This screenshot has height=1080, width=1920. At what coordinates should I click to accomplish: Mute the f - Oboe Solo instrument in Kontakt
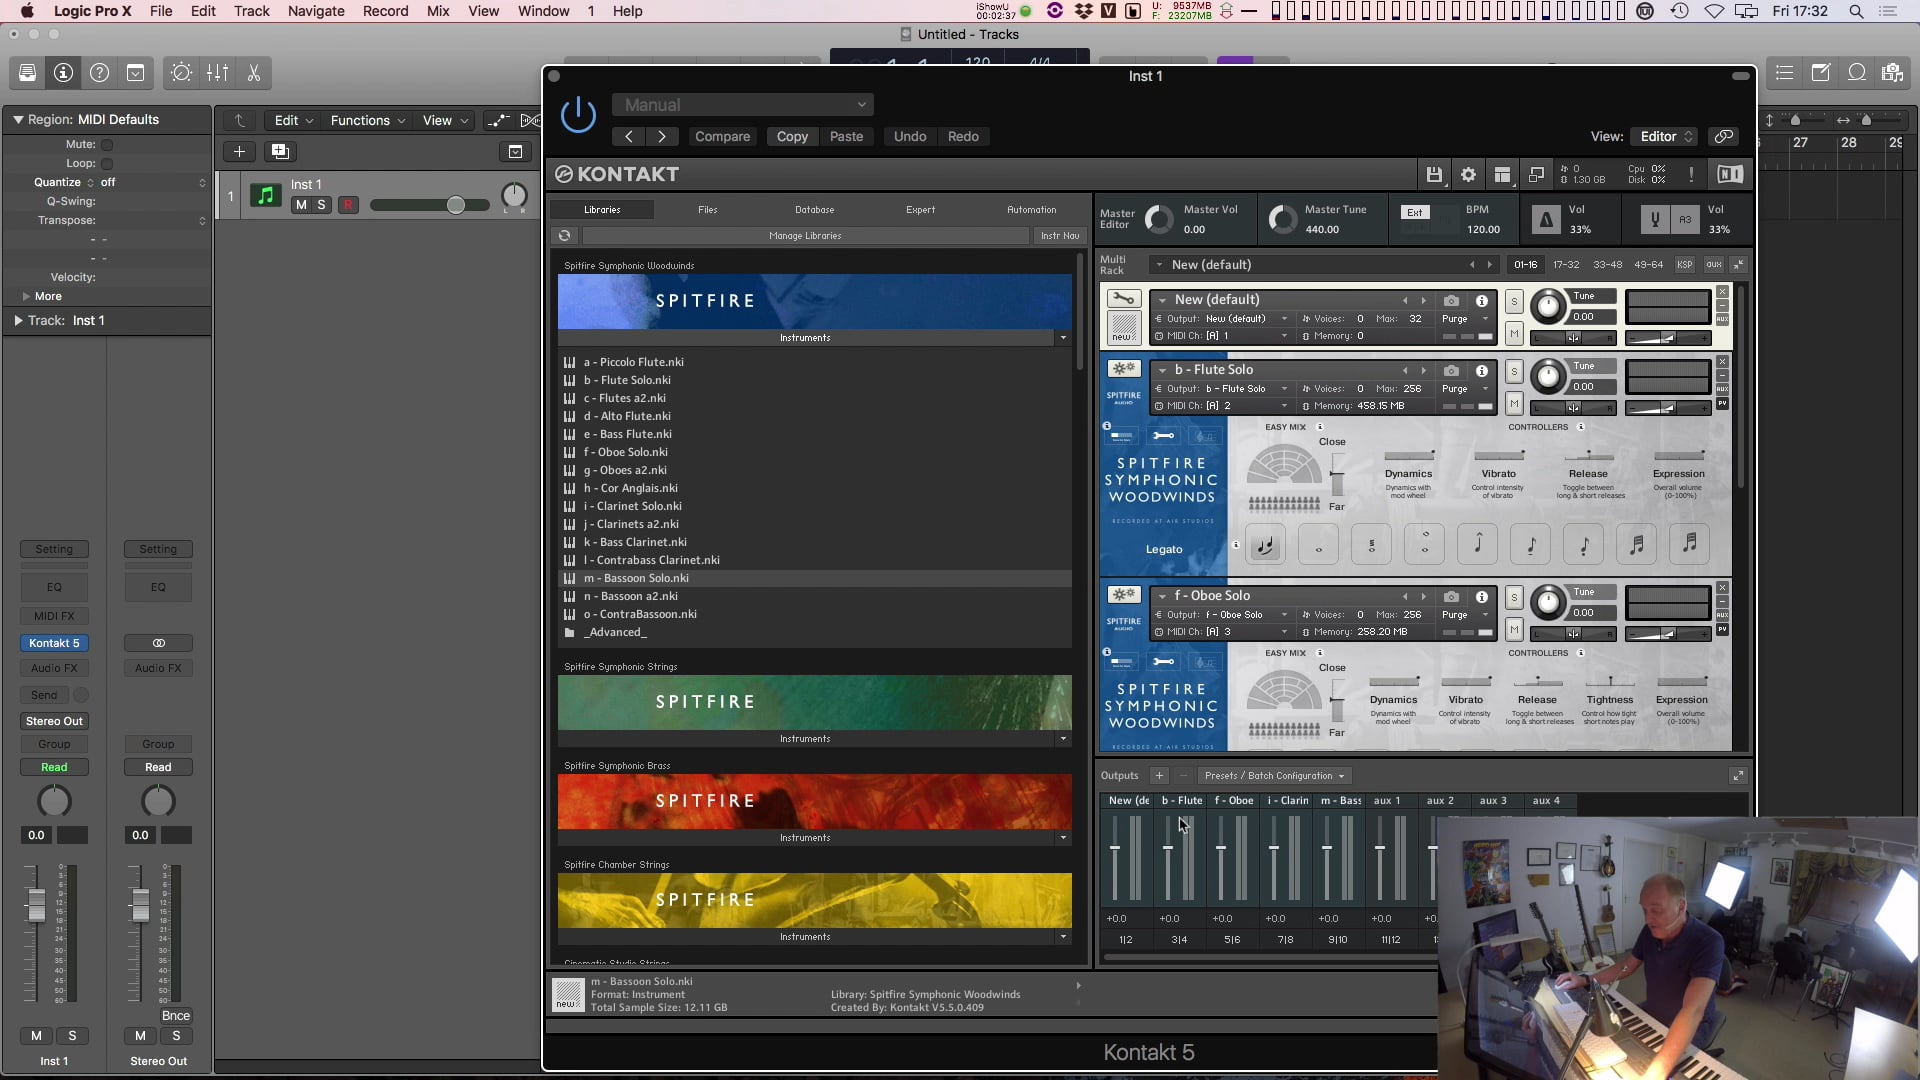pyautogui.click(x=1514, y=630)
